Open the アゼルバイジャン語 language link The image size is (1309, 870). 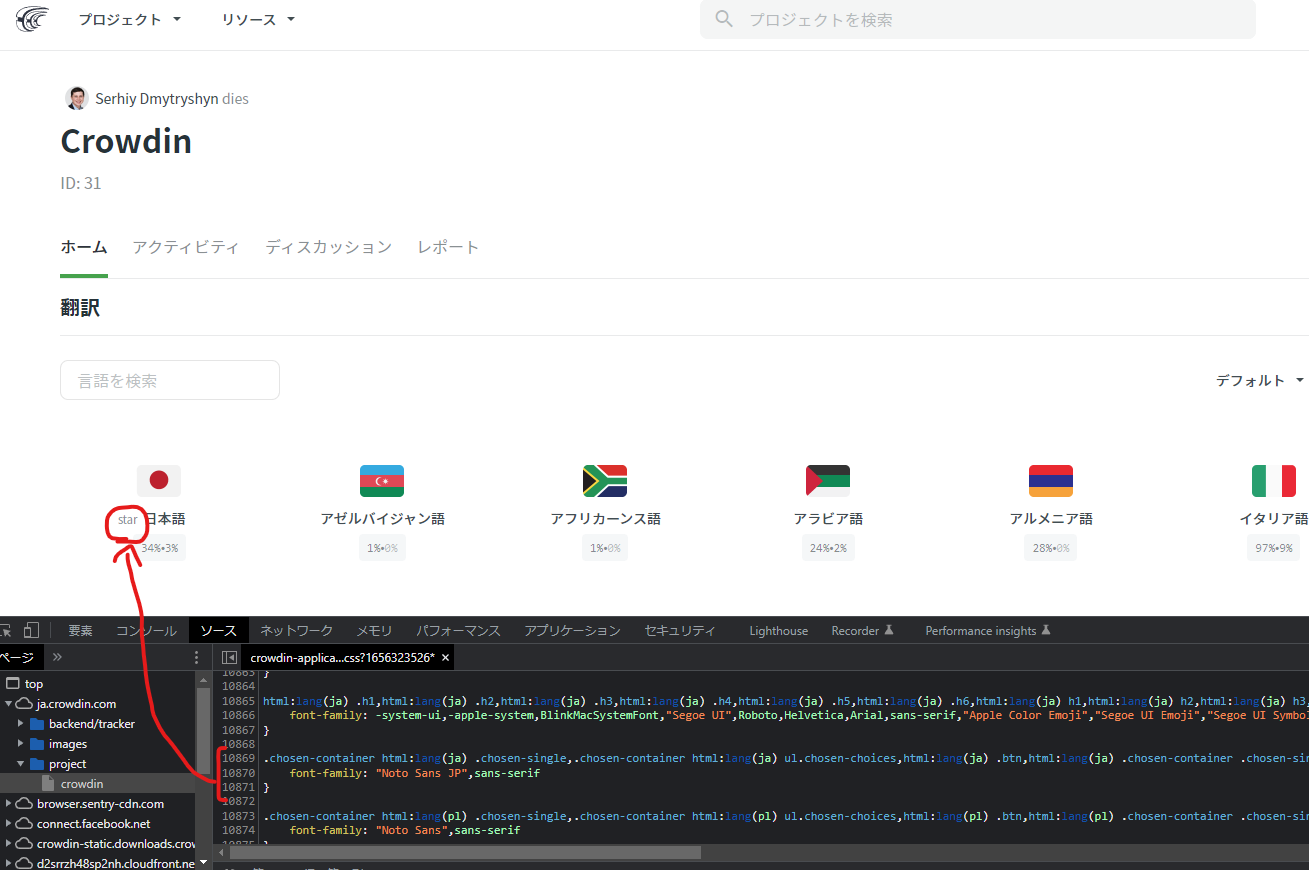tap(382, 519)
